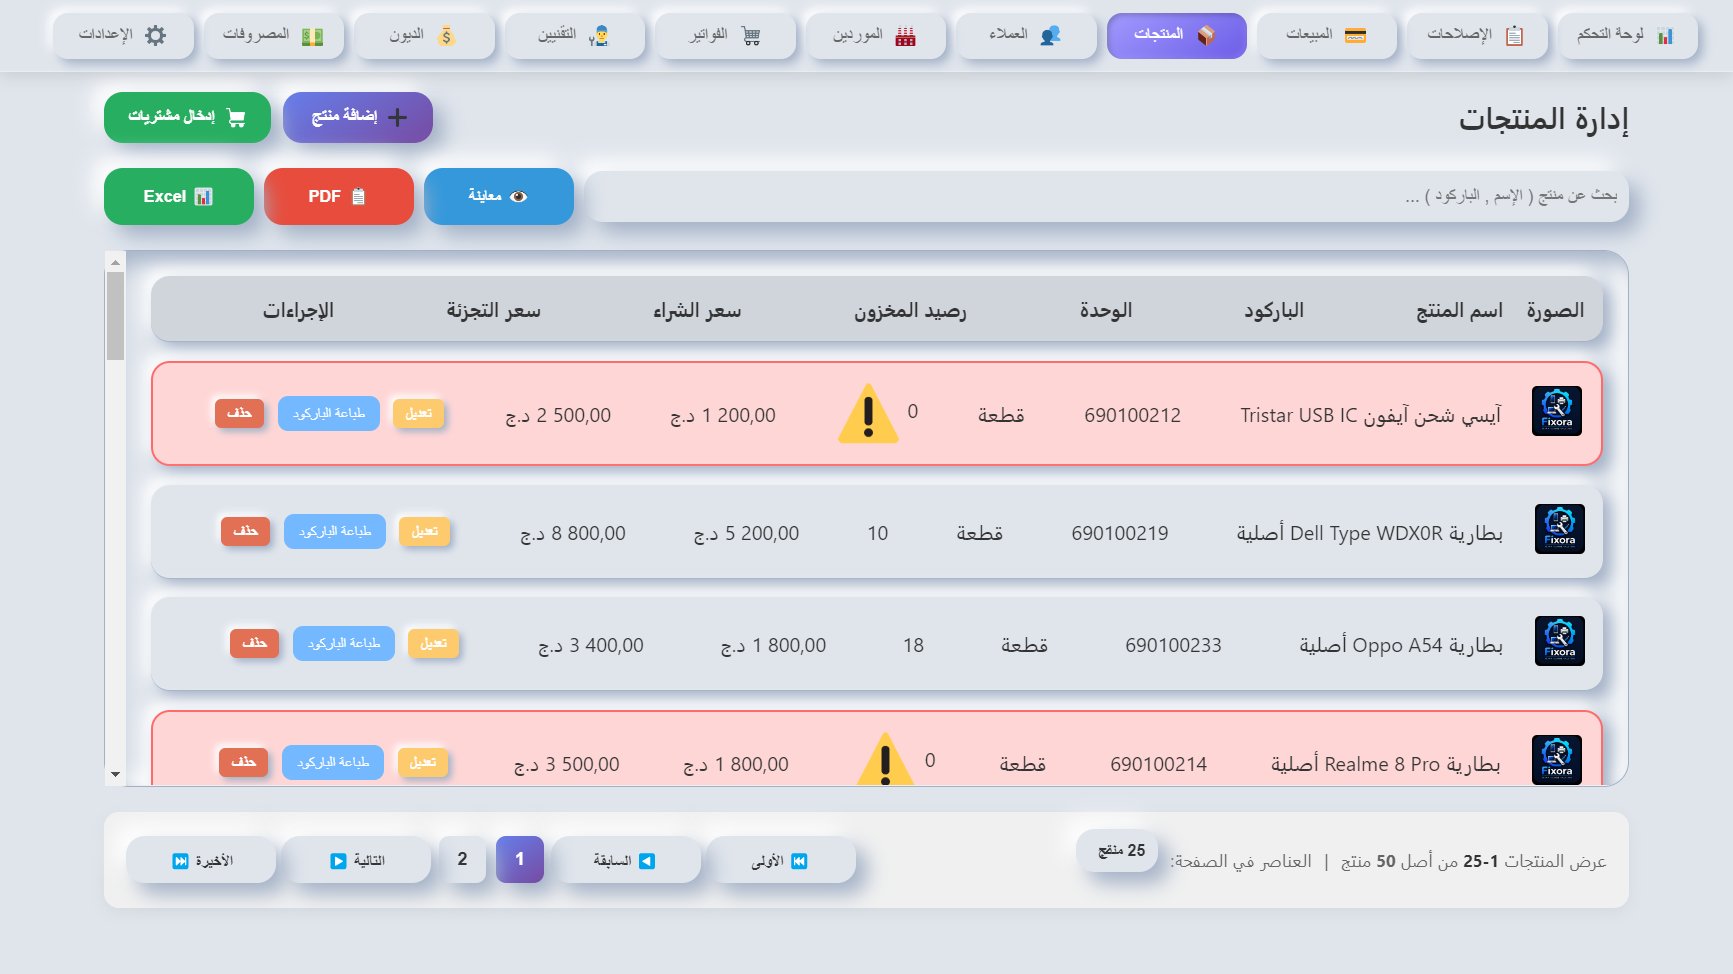Click barcode 690100219
Viewport: 1733px width, 974px height.
(1120, 533)
